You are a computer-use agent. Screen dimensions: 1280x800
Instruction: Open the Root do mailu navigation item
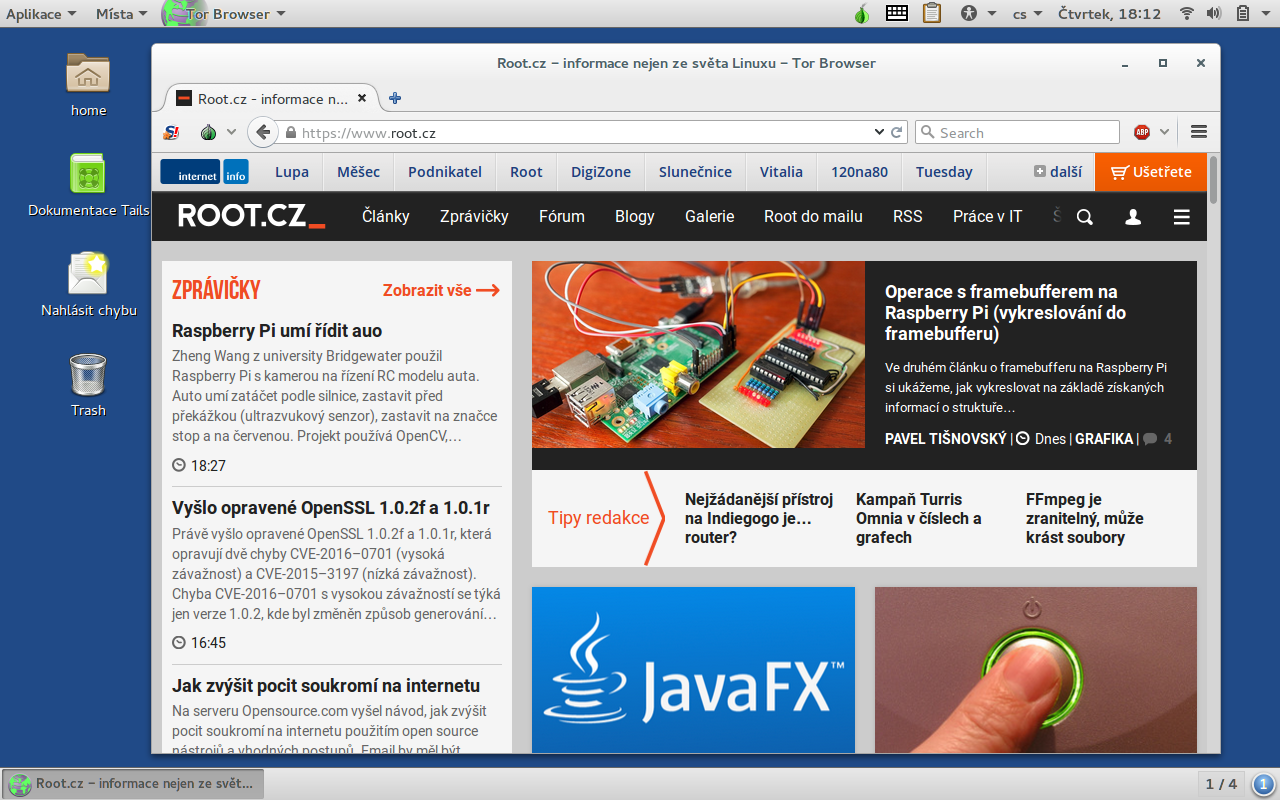813,216
